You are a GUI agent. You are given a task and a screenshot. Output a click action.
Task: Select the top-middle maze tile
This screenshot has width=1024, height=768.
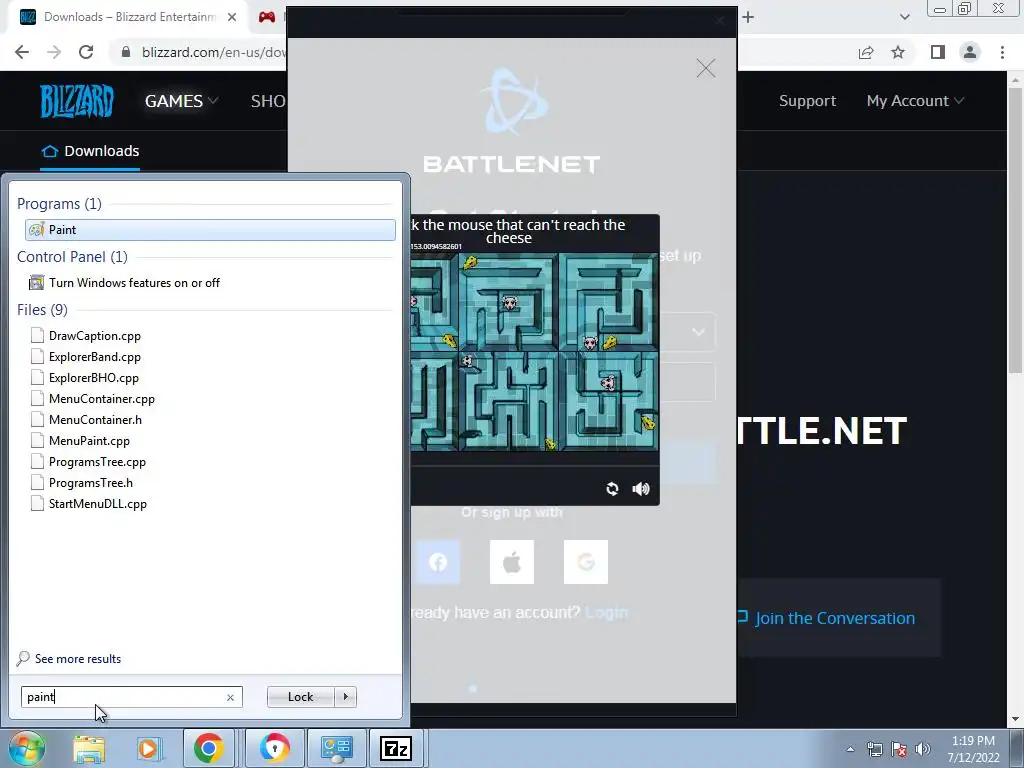[x=508, y=302]
